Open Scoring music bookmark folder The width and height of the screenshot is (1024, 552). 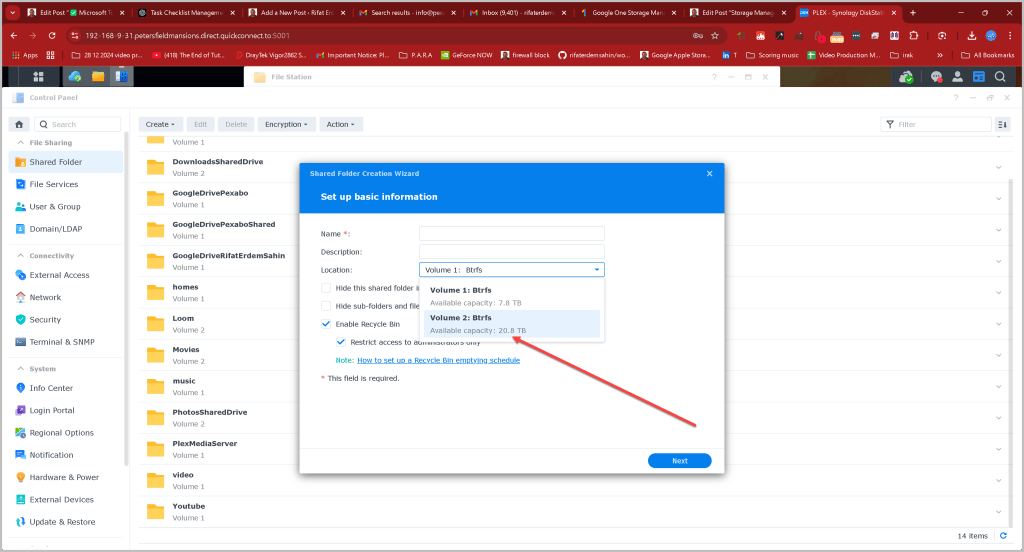(x=773, y=55)
